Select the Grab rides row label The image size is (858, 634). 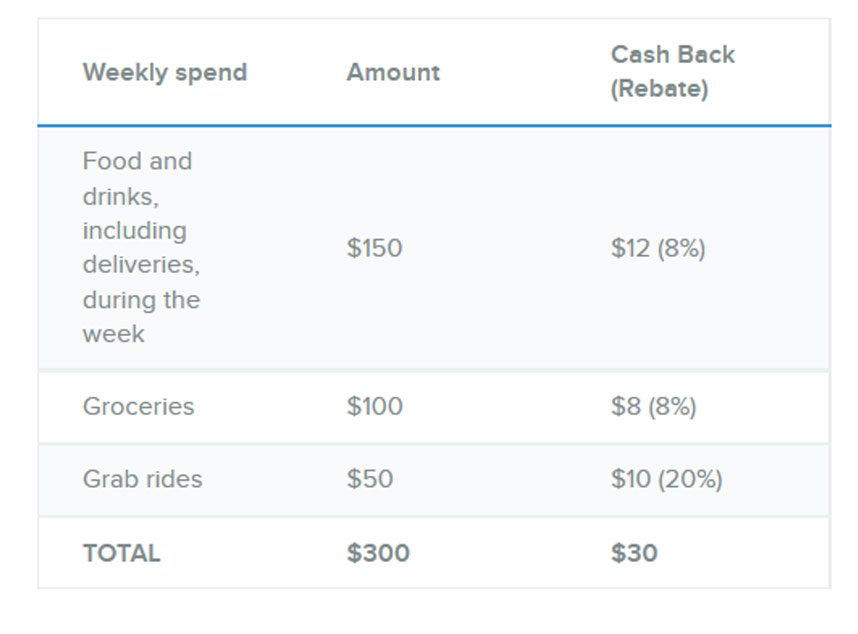142,479
